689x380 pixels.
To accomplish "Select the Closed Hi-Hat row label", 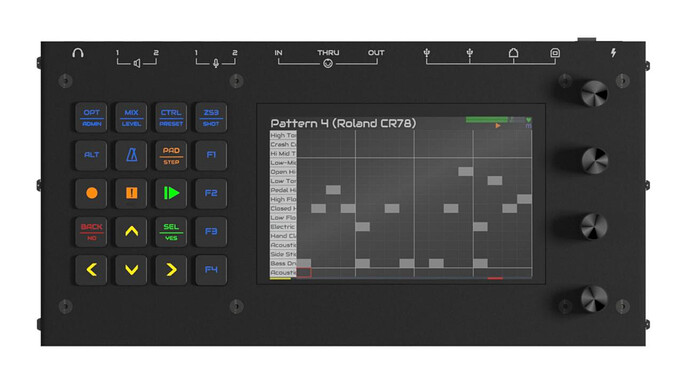I will tap(283, 208).
